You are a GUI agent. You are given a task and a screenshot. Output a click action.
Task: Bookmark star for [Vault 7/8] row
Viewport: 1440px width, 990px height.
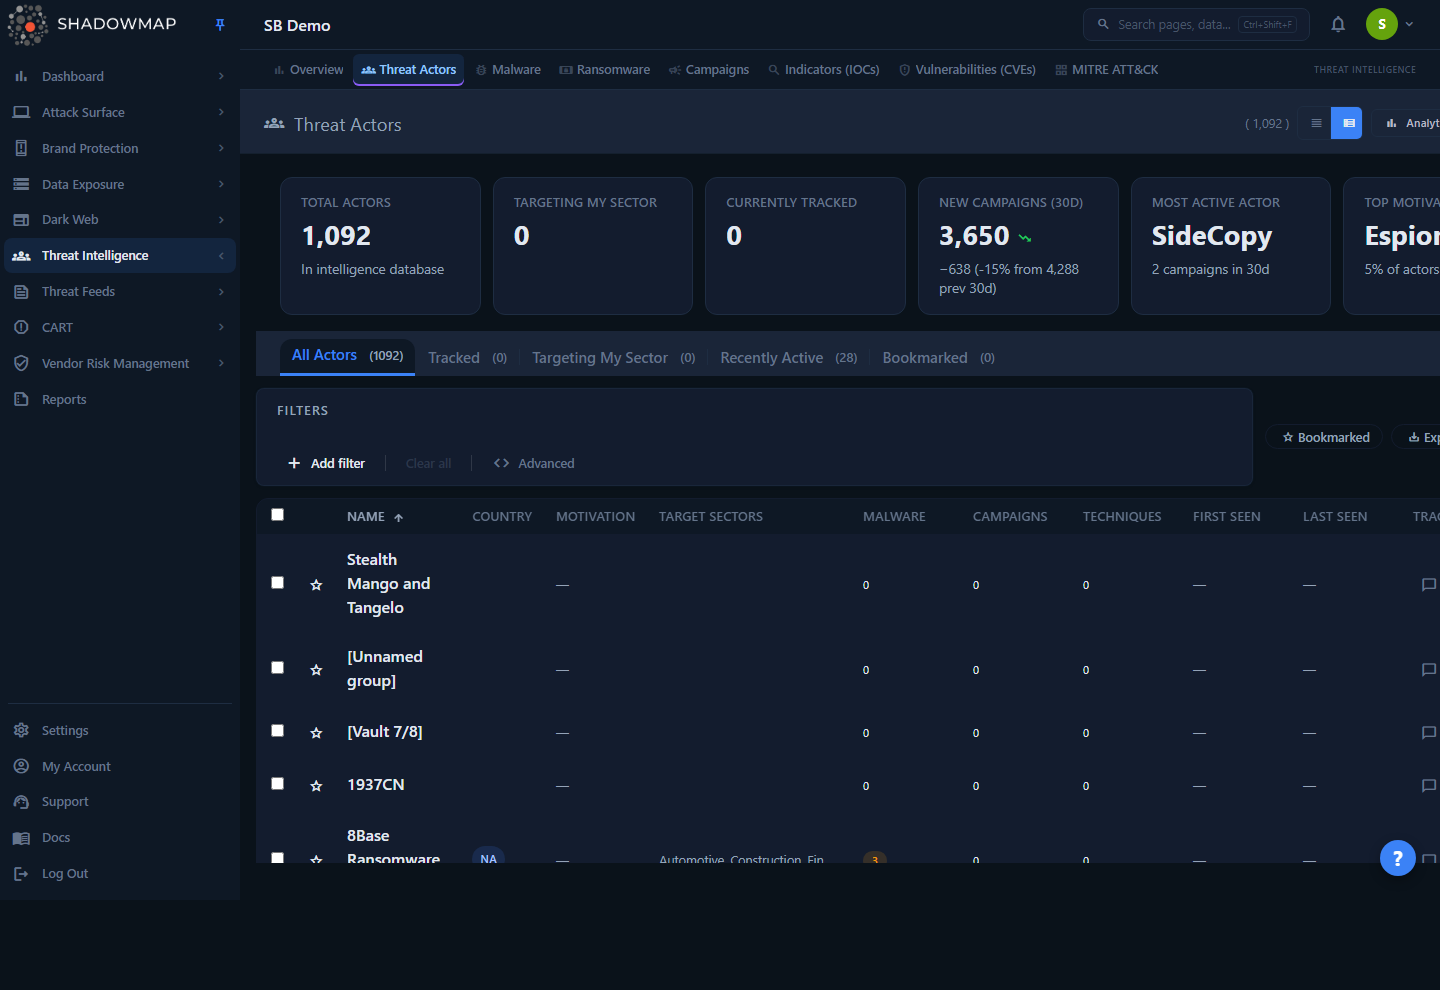pyautogui.click(x=316, y=733)
